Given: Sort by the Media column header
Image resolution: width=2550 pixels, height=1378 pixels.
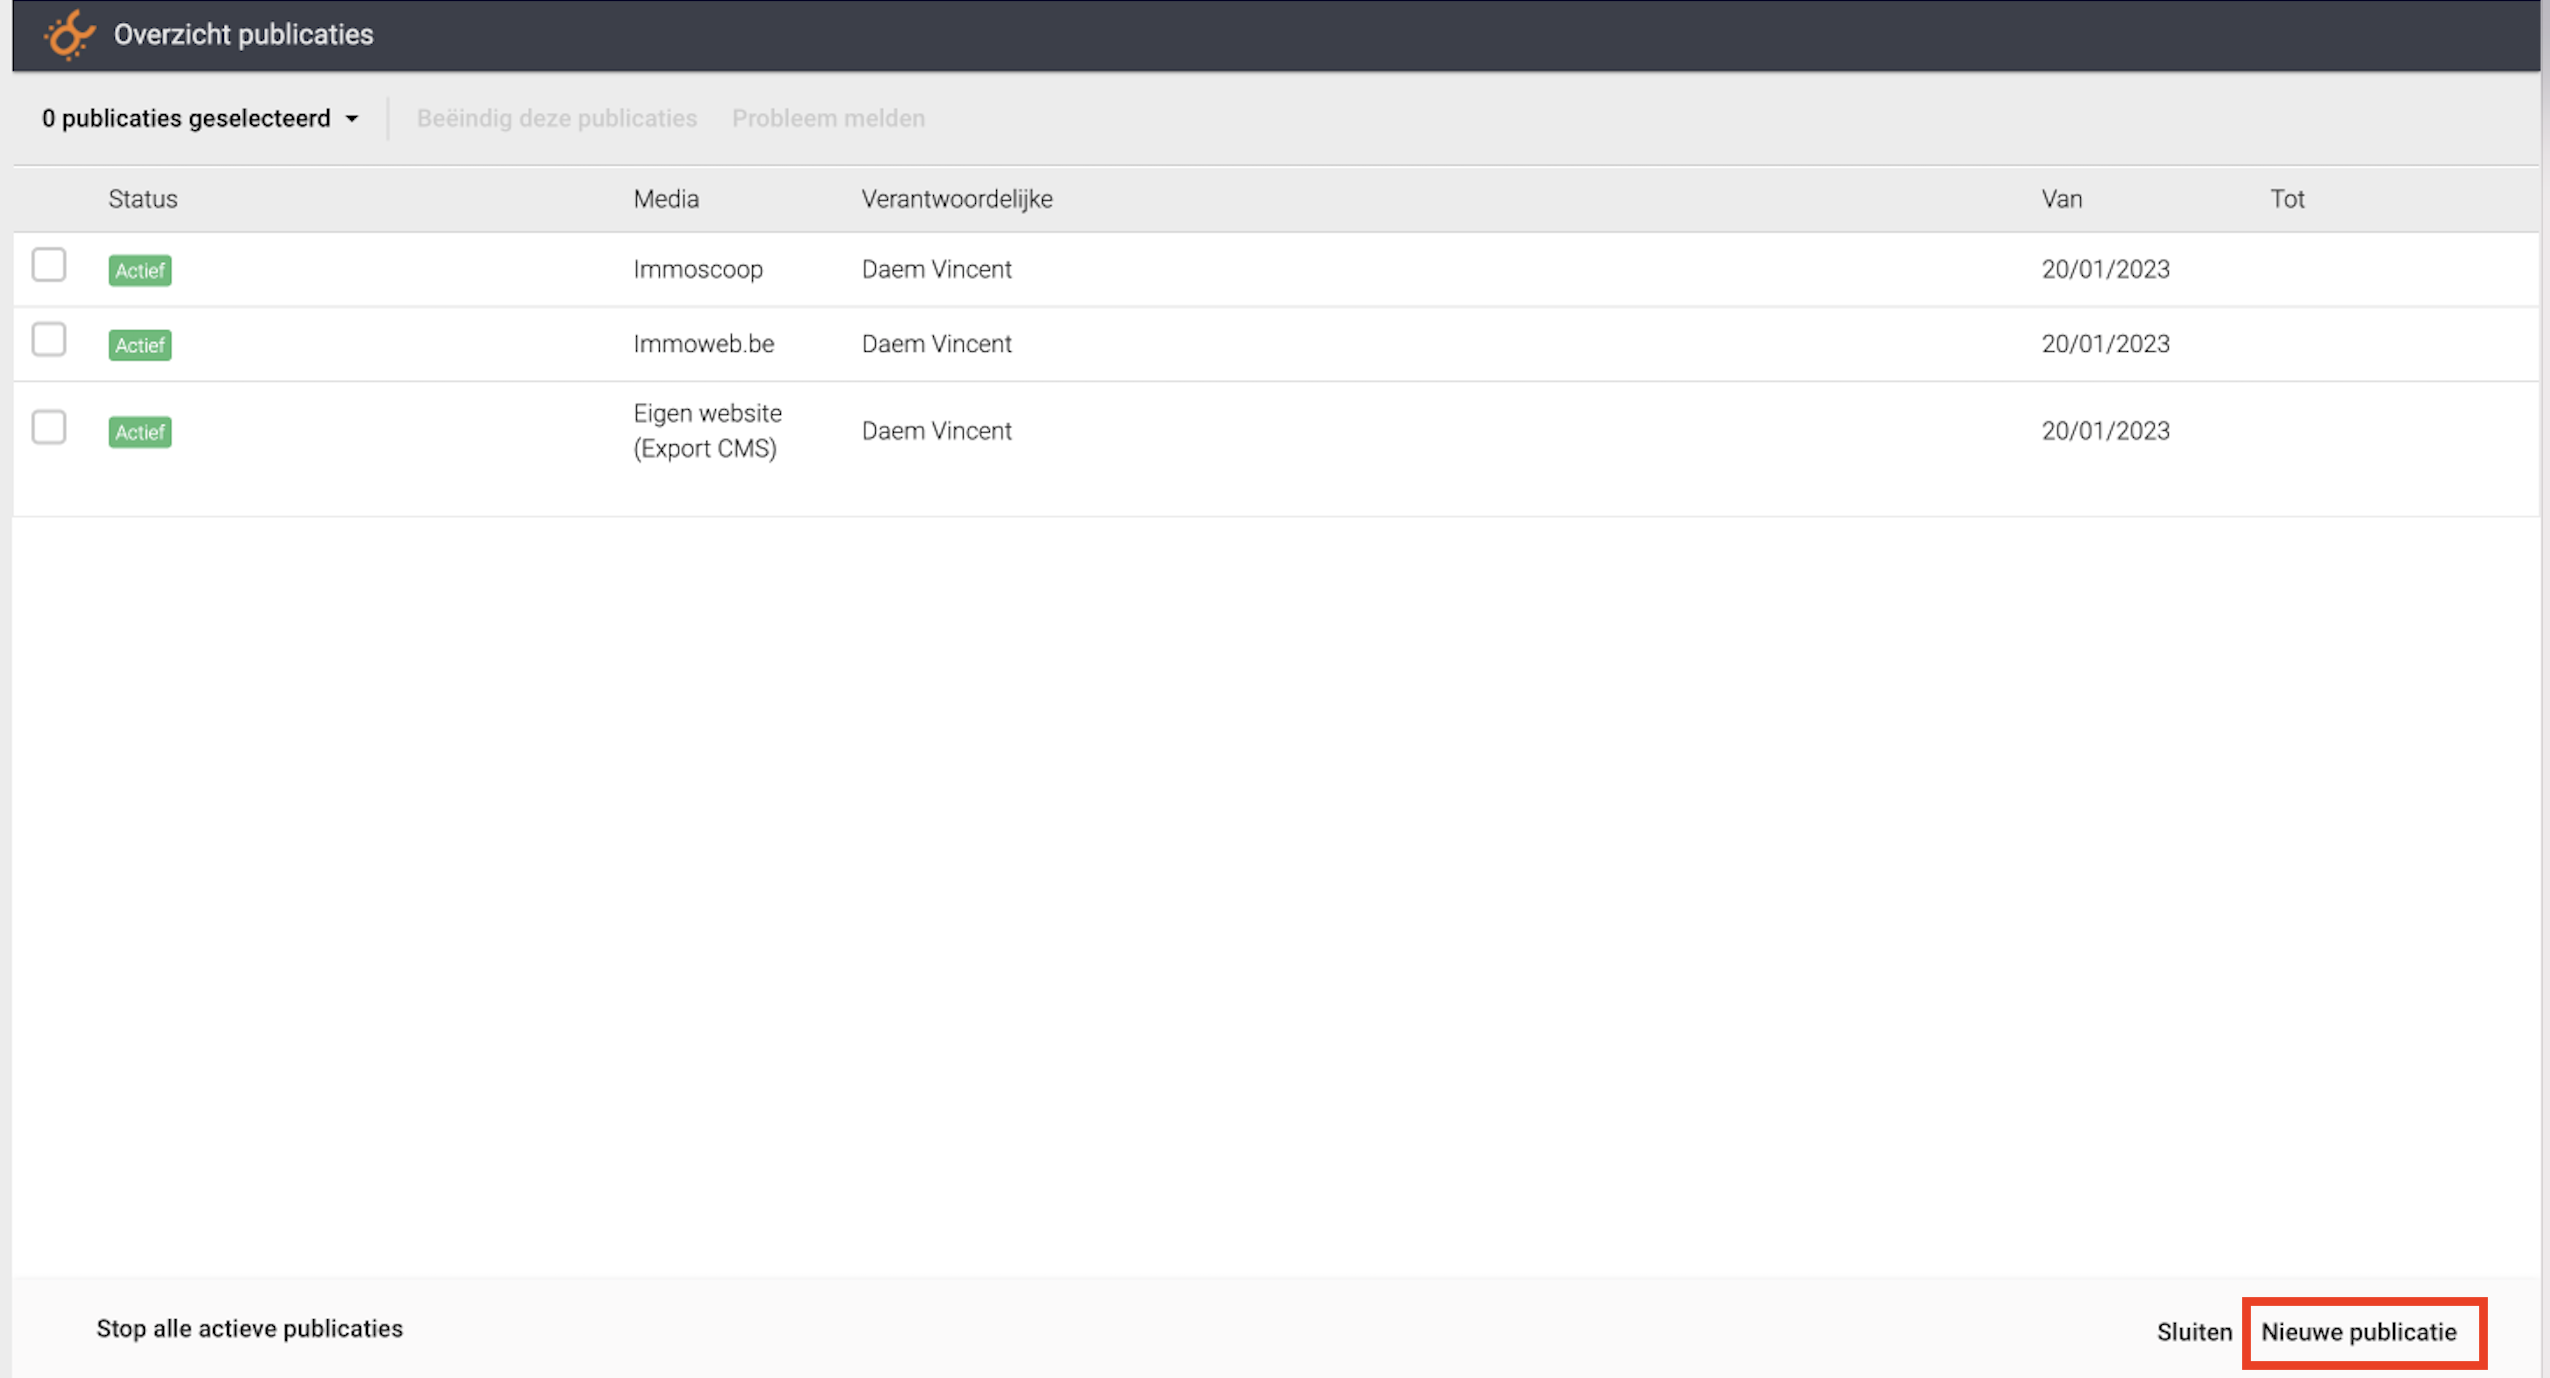Looking at the screenshot, I should 666,199.
